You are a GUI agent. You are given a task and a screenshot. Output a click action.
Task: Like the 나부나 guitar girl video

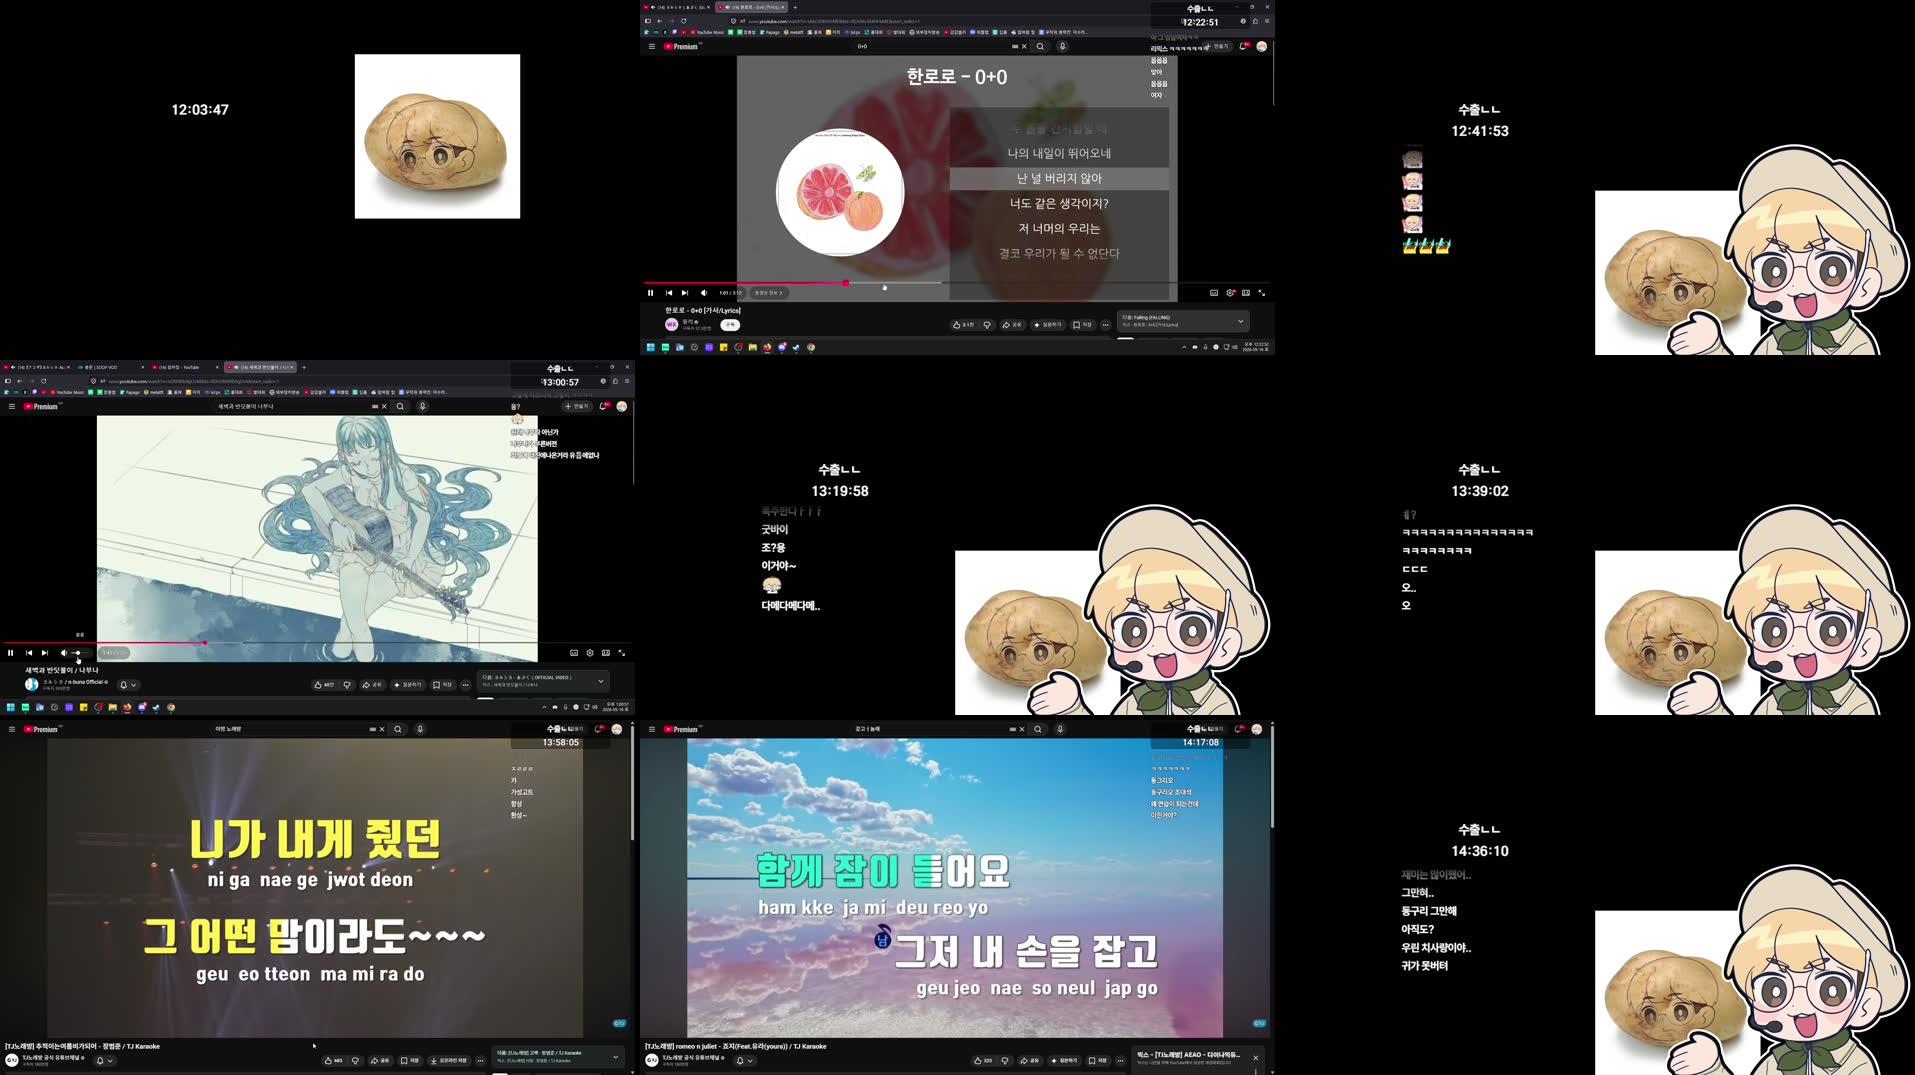tap(324, 685)
